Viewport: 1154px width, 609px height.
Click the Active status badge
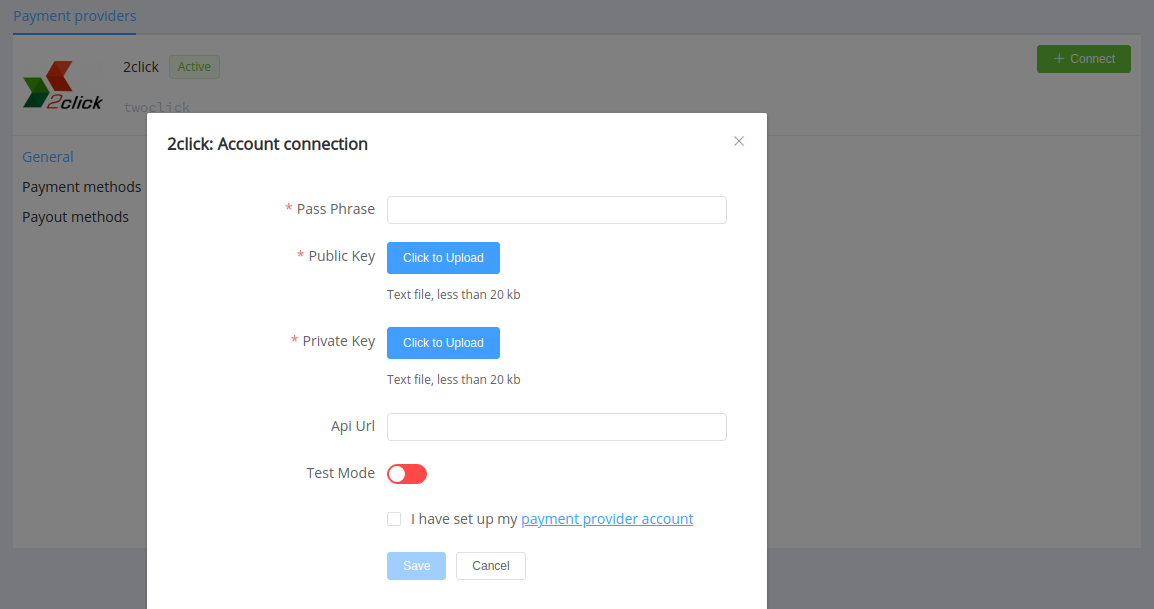194,67
